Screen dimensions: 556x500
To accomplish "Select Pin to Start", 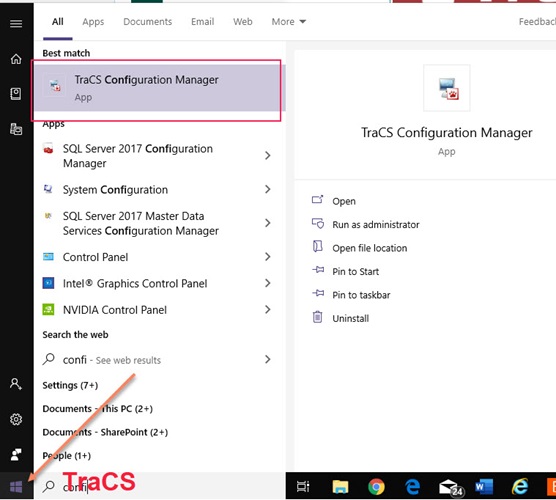I will pos(355,271).
